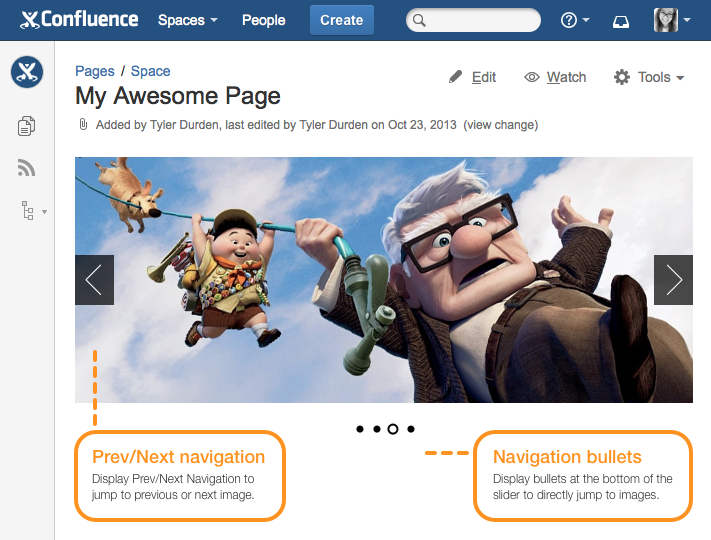Select the first slider navigation bullet
This screenshot has height=540, width=711.
pos(360,429)
